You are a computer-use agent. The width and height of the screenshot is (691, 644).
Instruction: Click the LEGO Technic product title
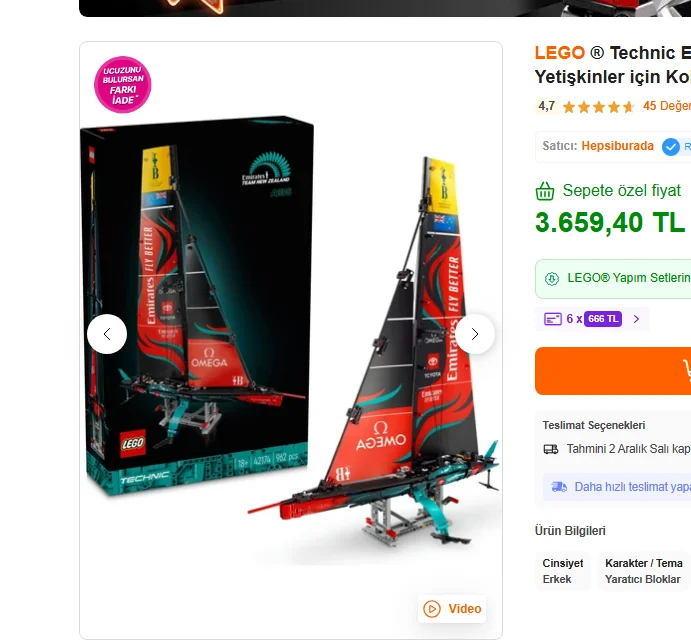612,64
